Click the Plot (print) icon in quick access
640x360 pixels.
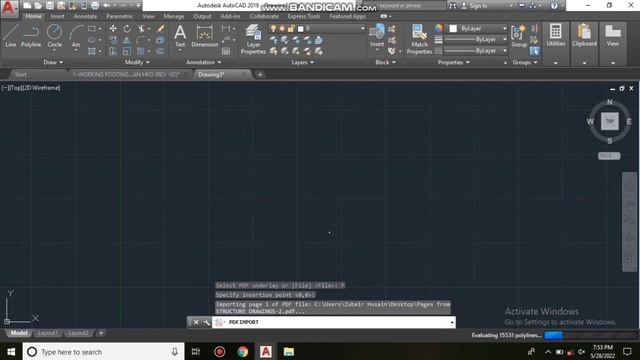pos(95,6)
